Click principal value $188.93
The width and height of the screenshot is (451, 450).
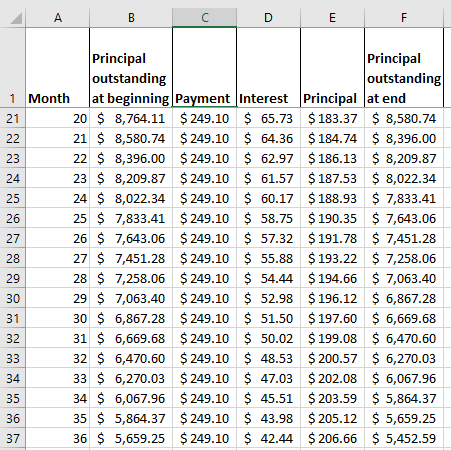pyautogui.click(x=332, y=198)
